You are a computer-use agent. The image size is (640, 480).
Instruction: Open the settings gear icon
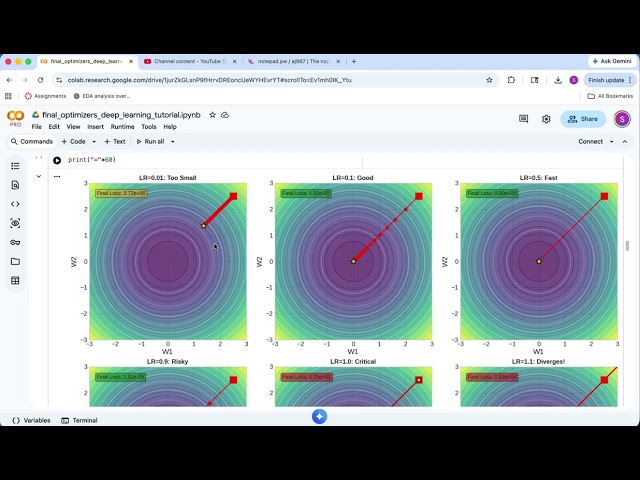[546, 119]
